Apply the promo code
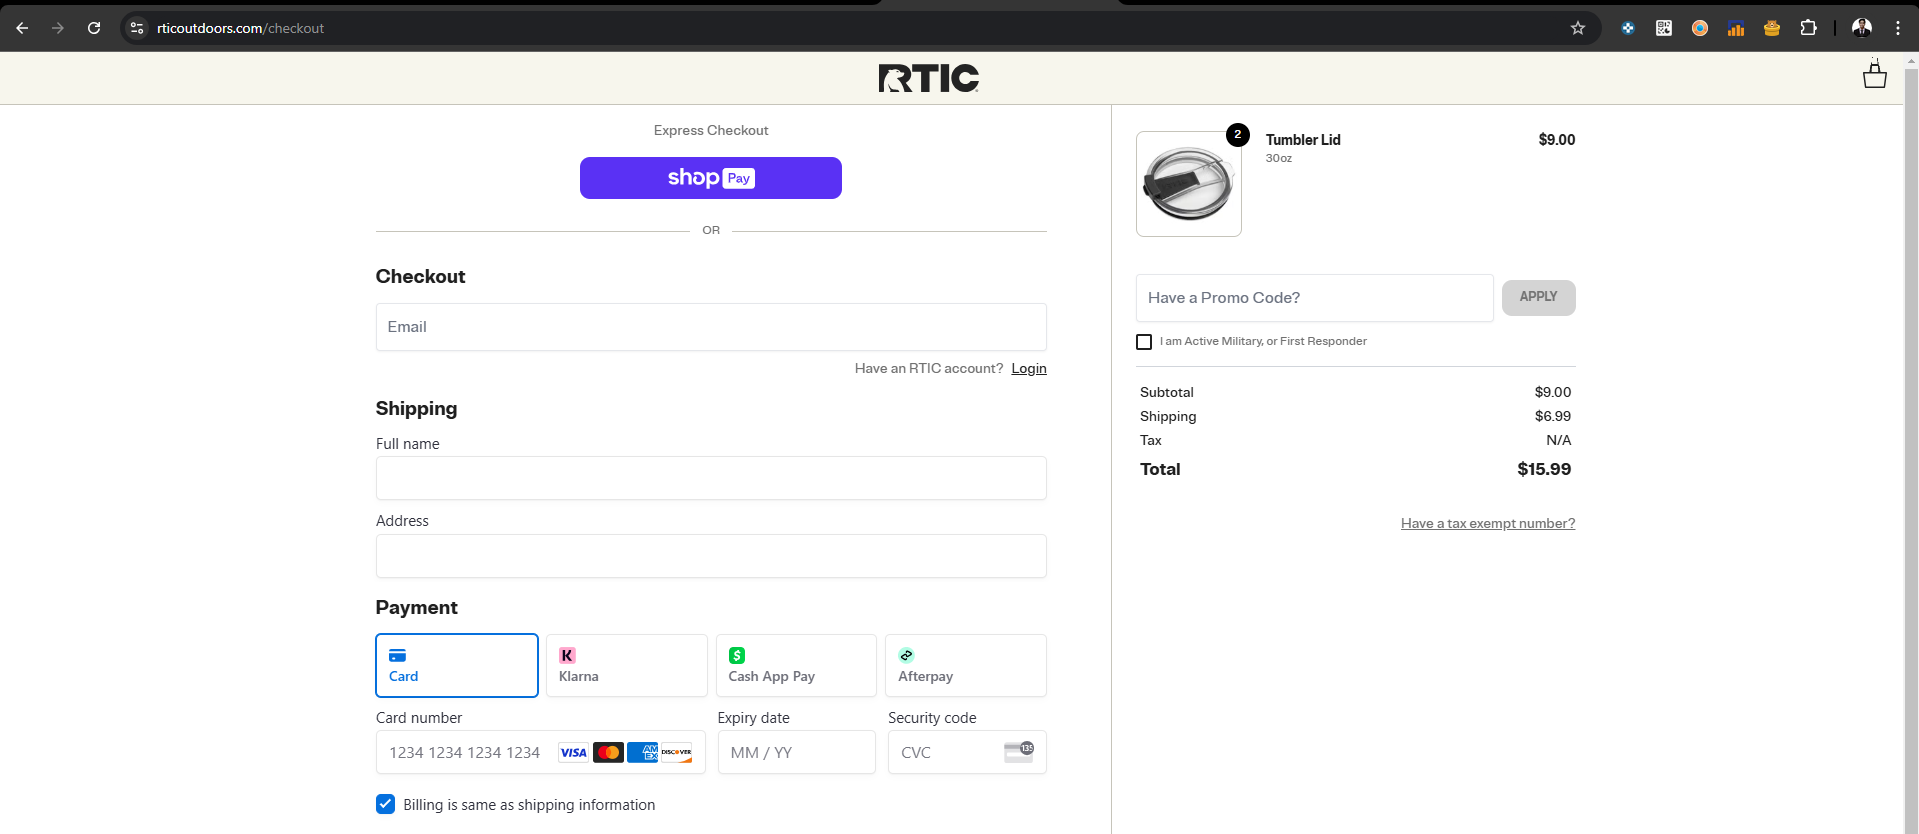 [1538, 297]
